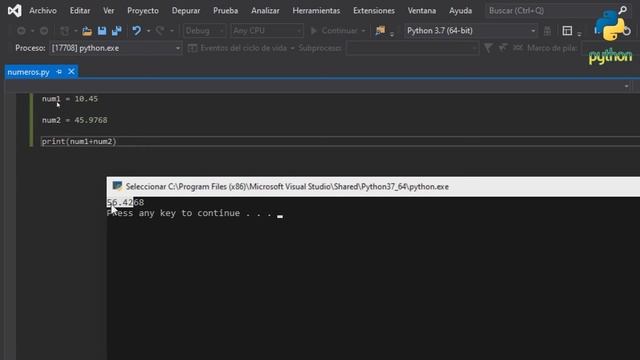Save the file with the save icon
This screenshot has width=640, height=360.
point(102,31)
